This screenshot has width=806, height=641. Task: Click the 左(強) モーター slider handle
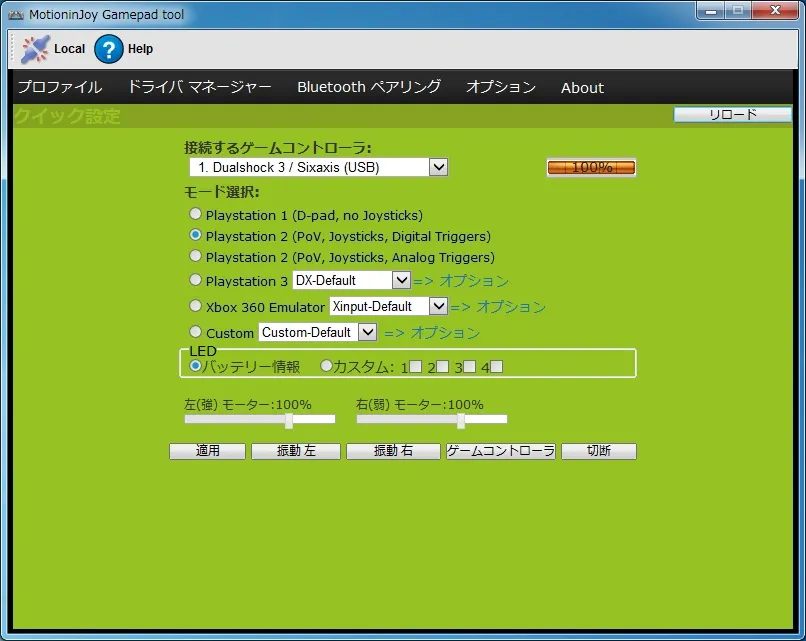[x=289, y=420]
